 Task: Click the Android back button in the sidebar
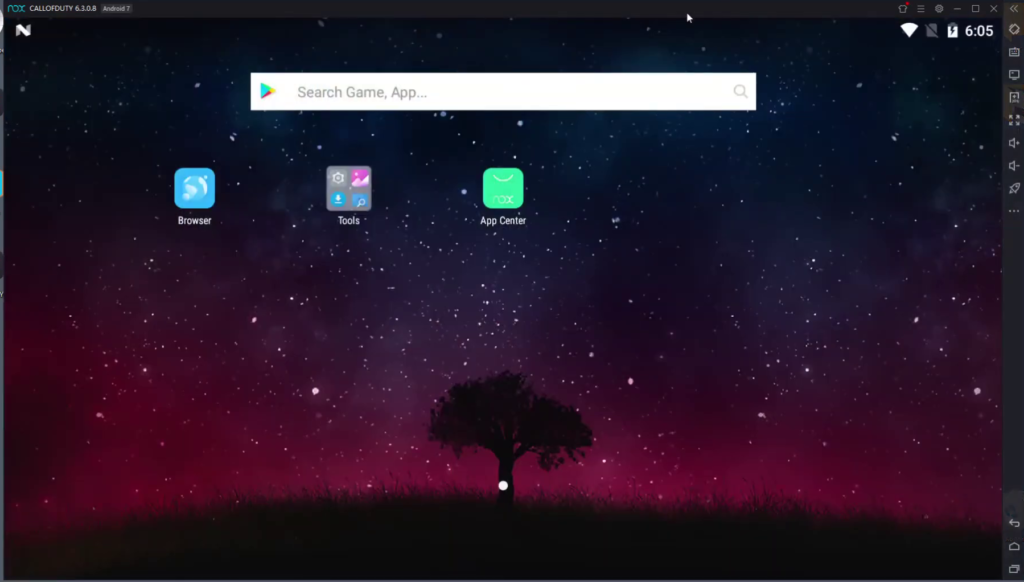[x=1014, y=523]
